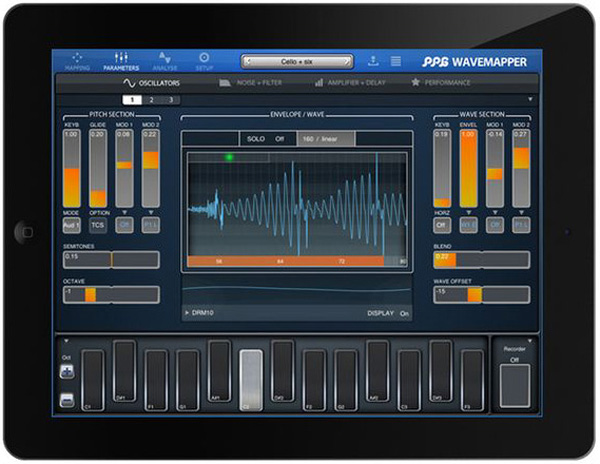The height and width of the screenshot is (464, 600).
Task: Raise keyboard octave with plus button
Action: tap(67, 371)
